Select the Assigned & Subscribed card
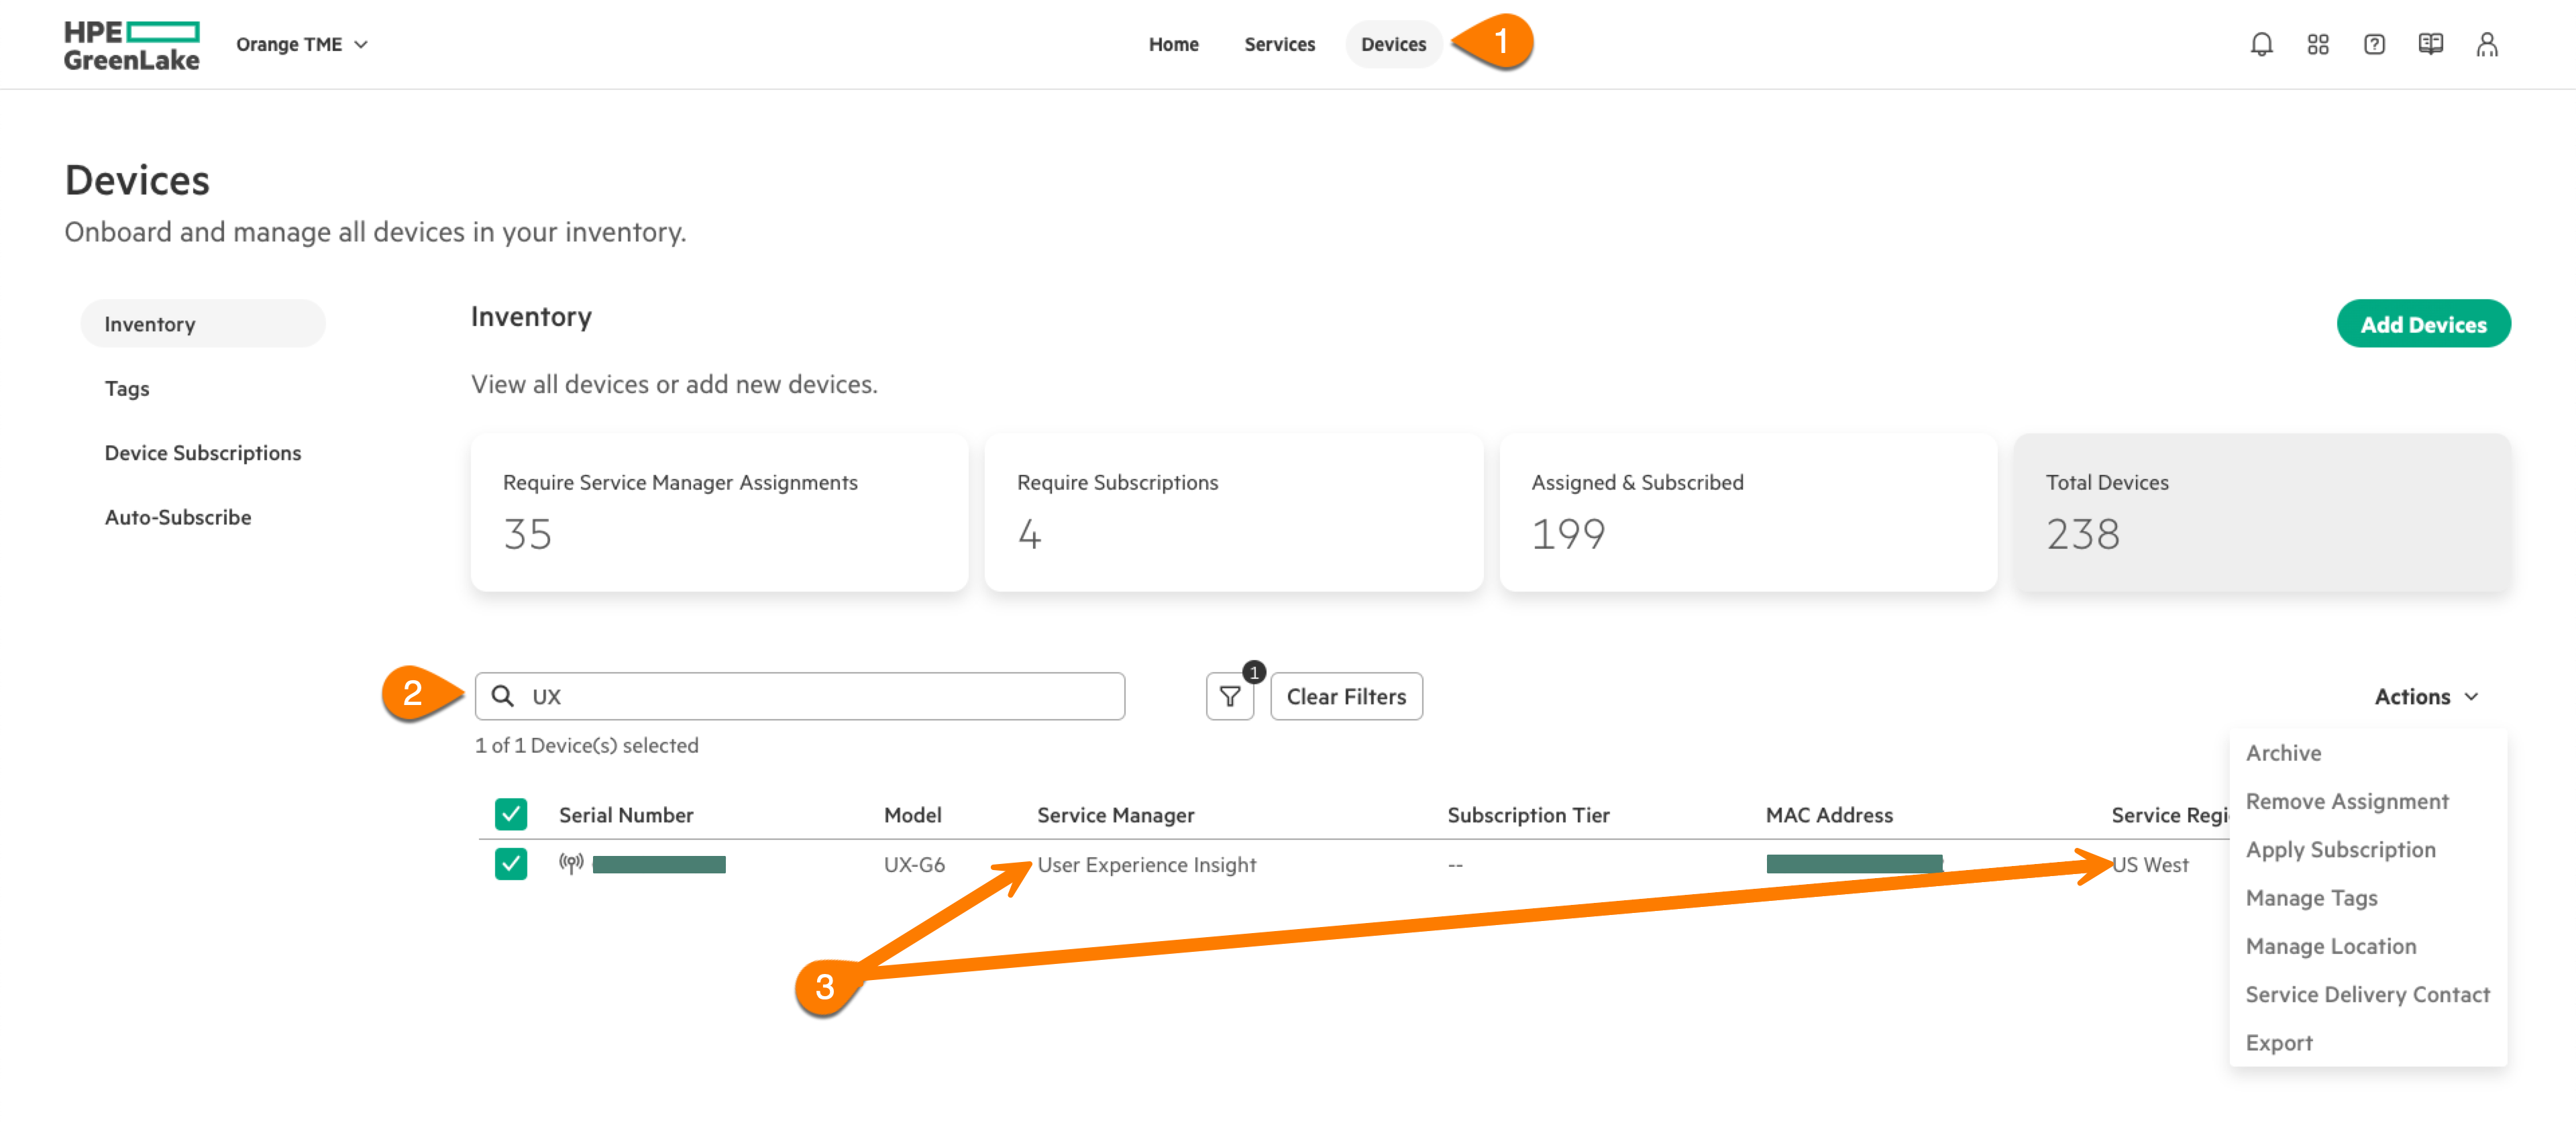Viewport: 2576px width, 1135px height. [1748, 512]
